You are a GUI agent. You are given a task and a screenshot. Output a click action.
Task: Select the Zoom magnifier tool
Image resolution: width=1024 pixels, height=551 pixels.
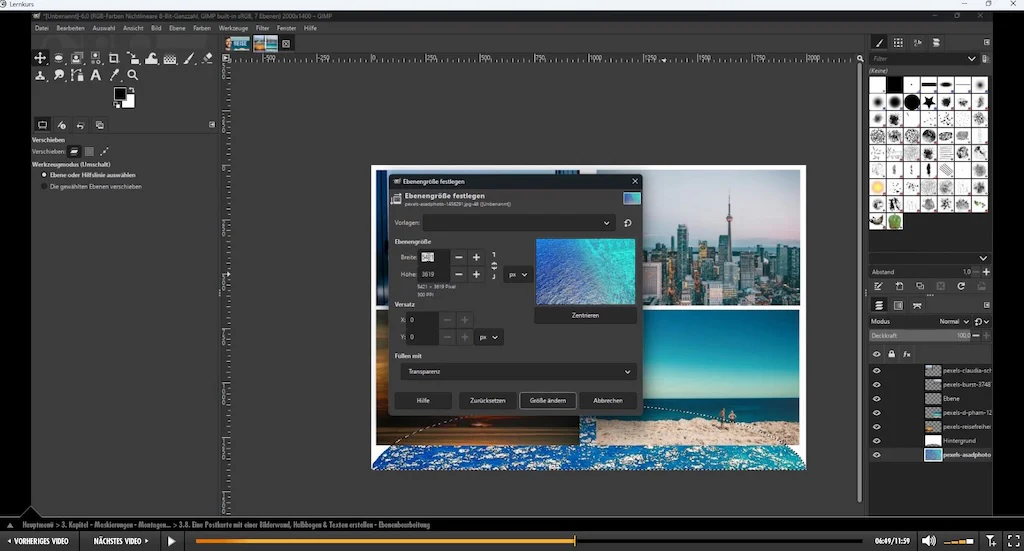click(133, 75)
